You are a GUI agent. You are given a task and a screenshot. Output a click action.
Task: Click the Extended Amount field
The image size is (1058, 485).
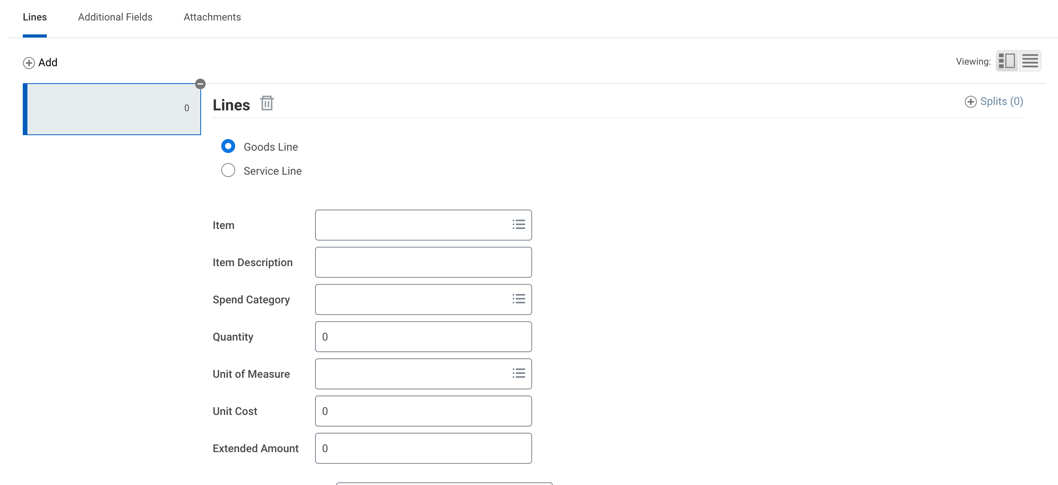(423, 447)
